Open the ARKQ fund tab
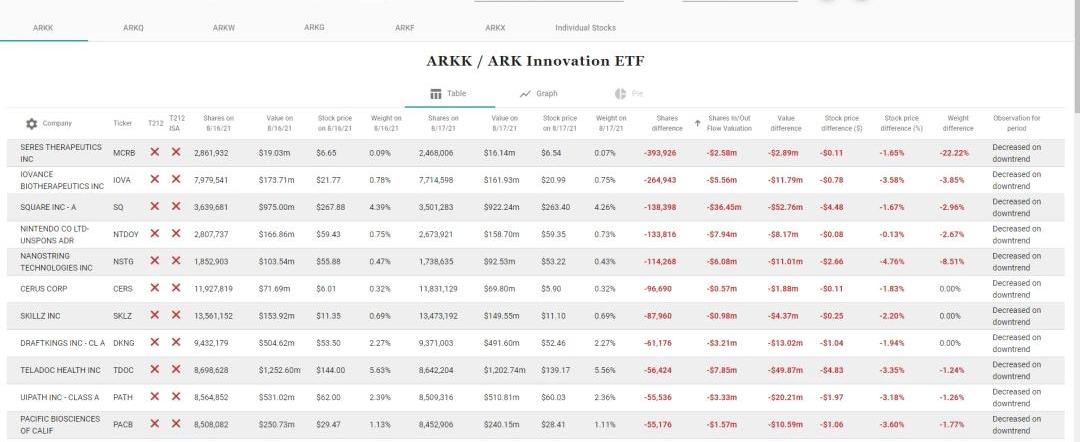 (133, 28)
